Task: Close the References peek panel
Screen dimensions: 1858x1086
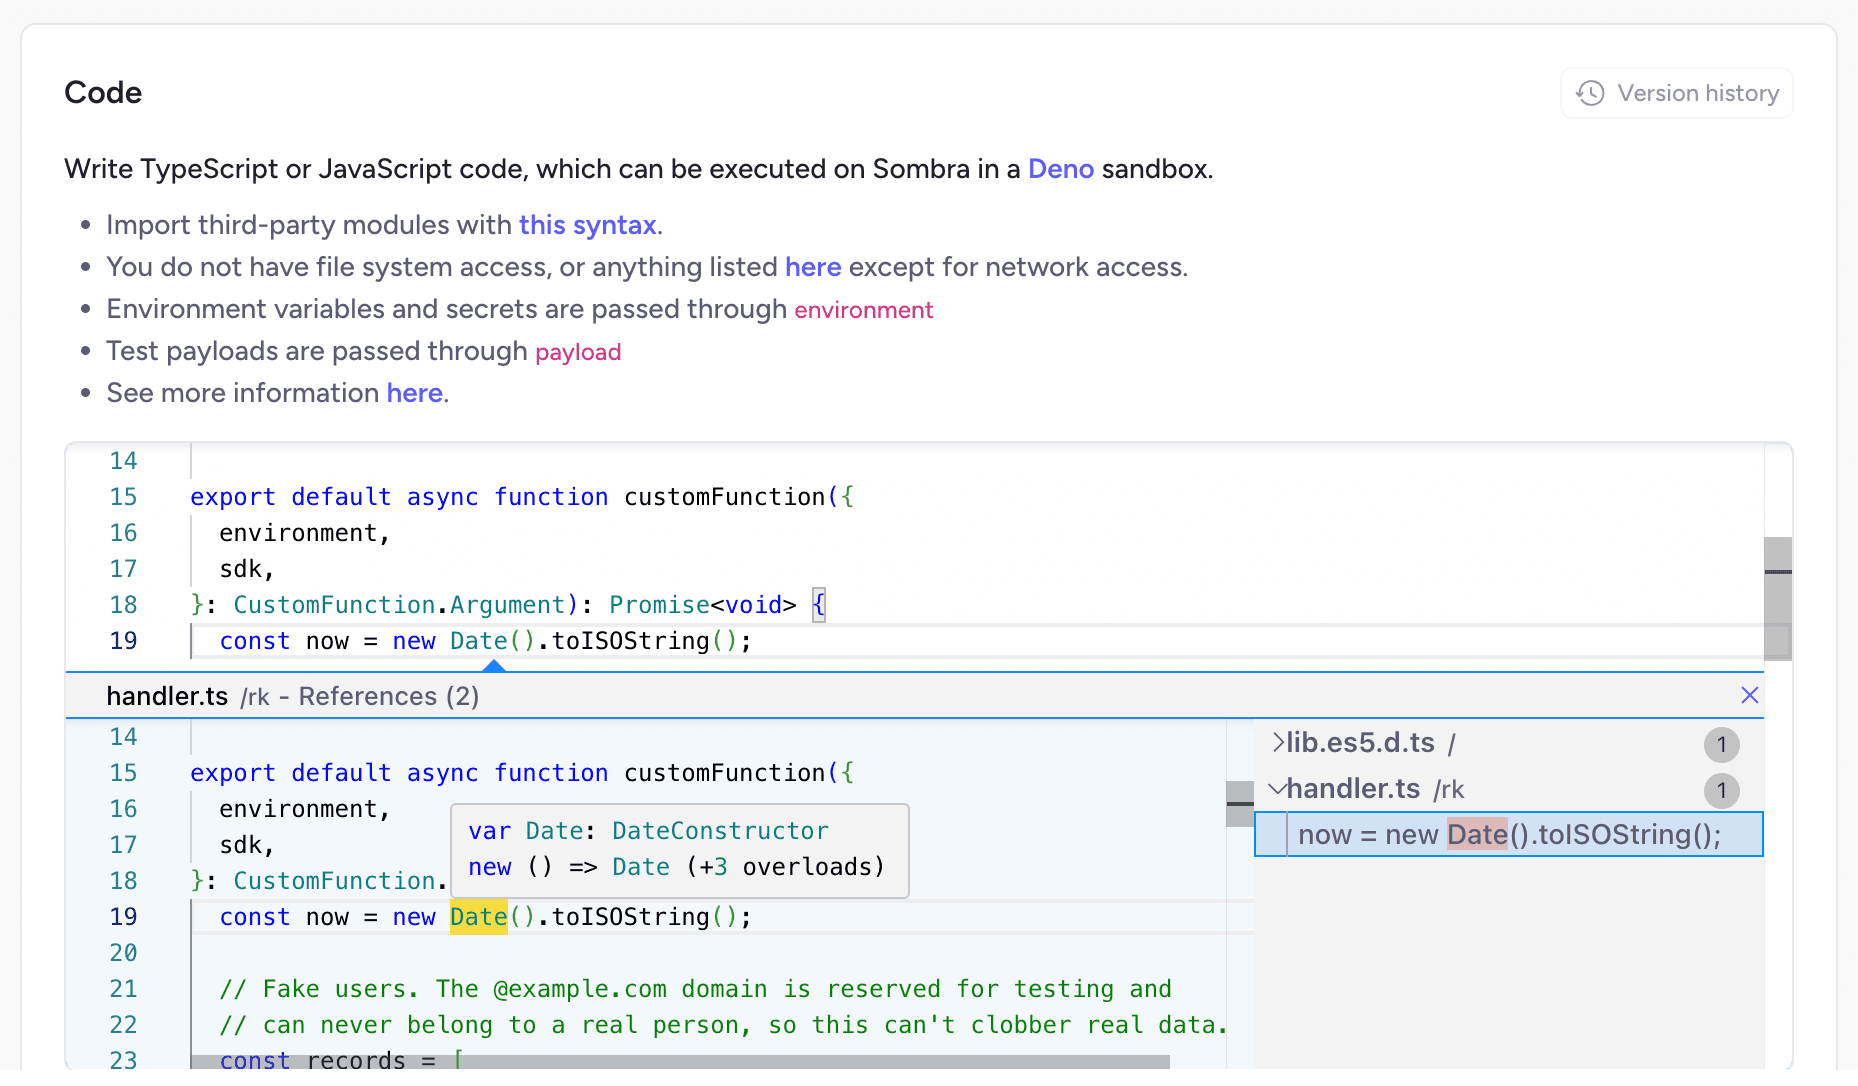Action: coord(1749,695)
